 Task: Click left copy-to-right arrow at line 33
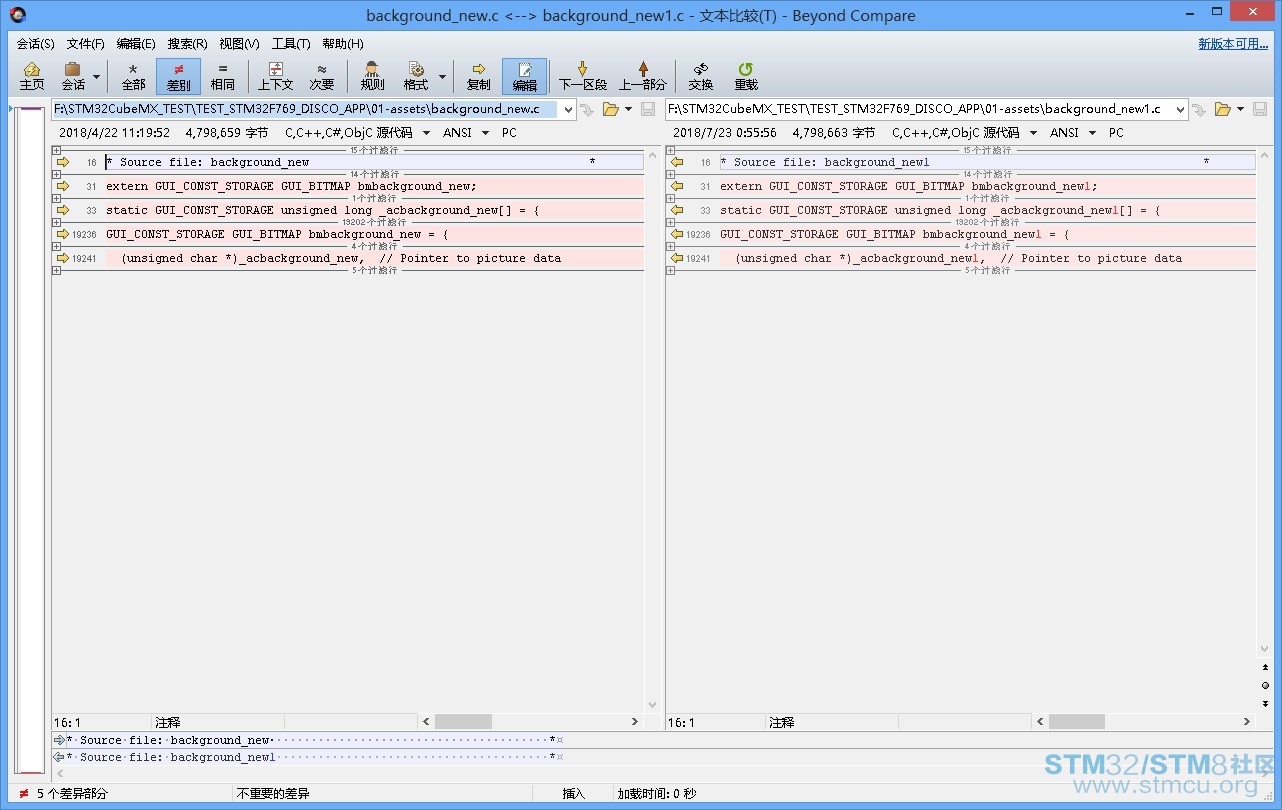point(63,210)
